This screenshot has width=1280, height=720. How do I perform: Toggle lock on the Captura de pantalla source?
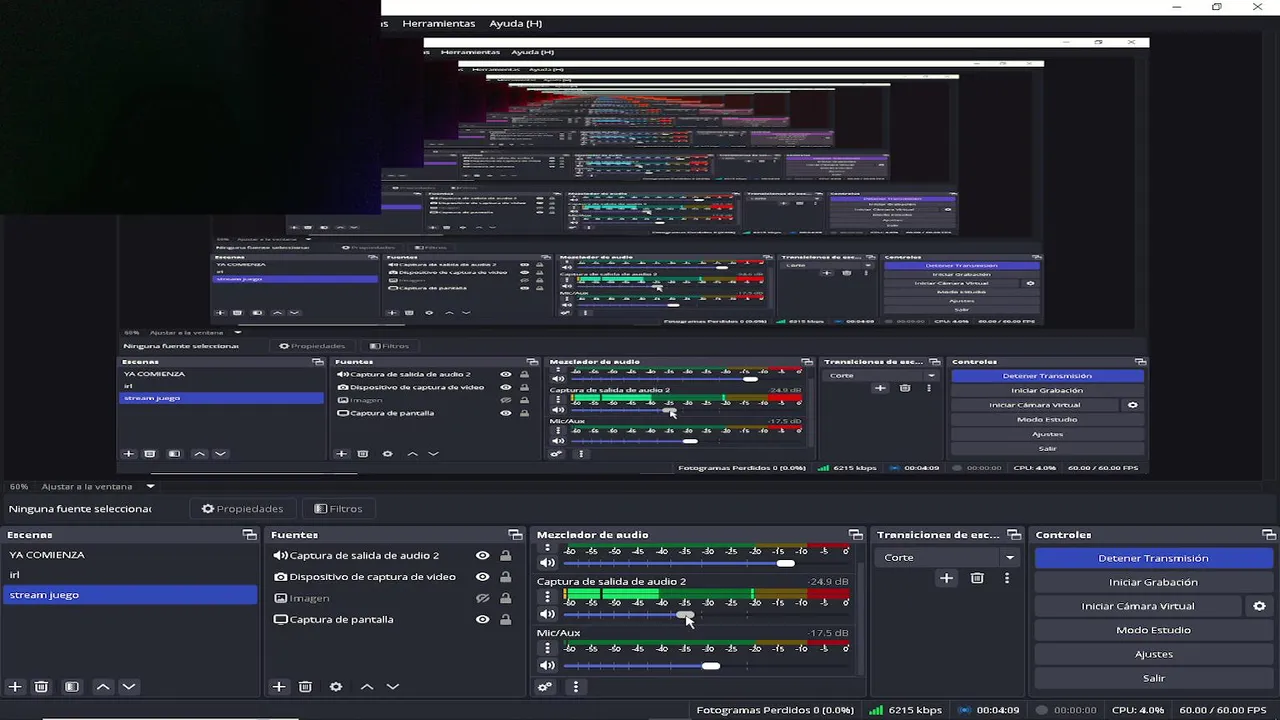click(x=505, y=619)
